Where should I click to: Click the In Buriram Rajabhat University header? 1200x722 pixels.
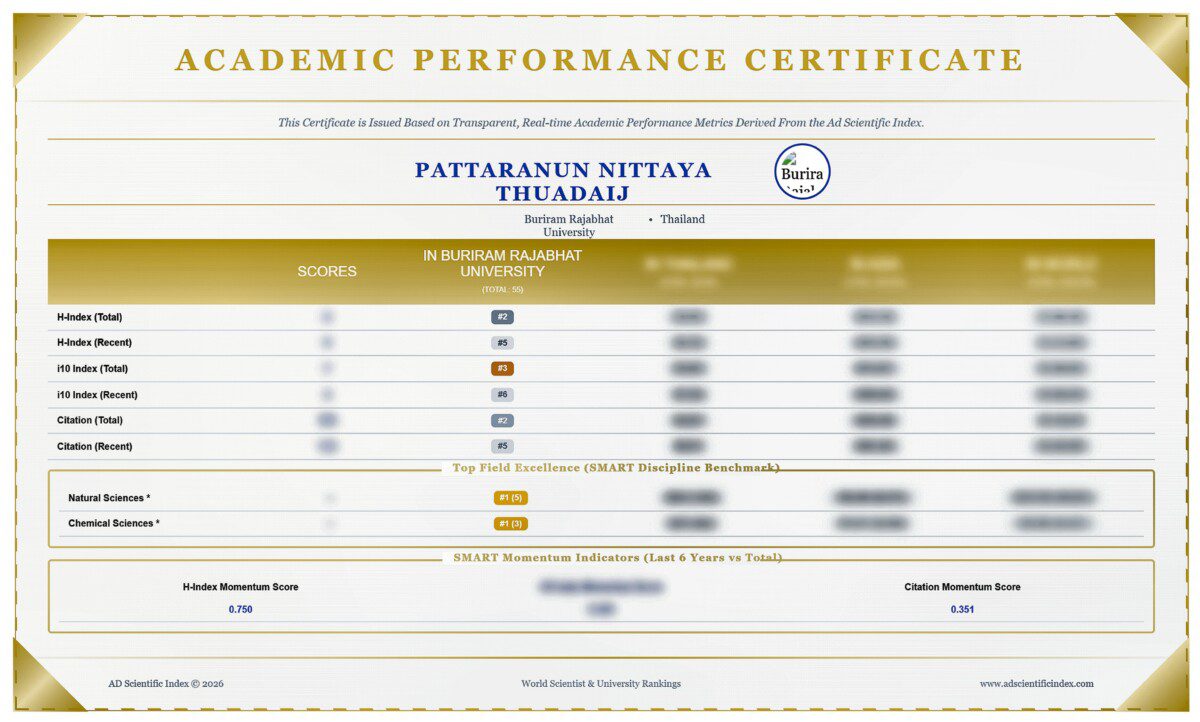(x=502, y=263)
